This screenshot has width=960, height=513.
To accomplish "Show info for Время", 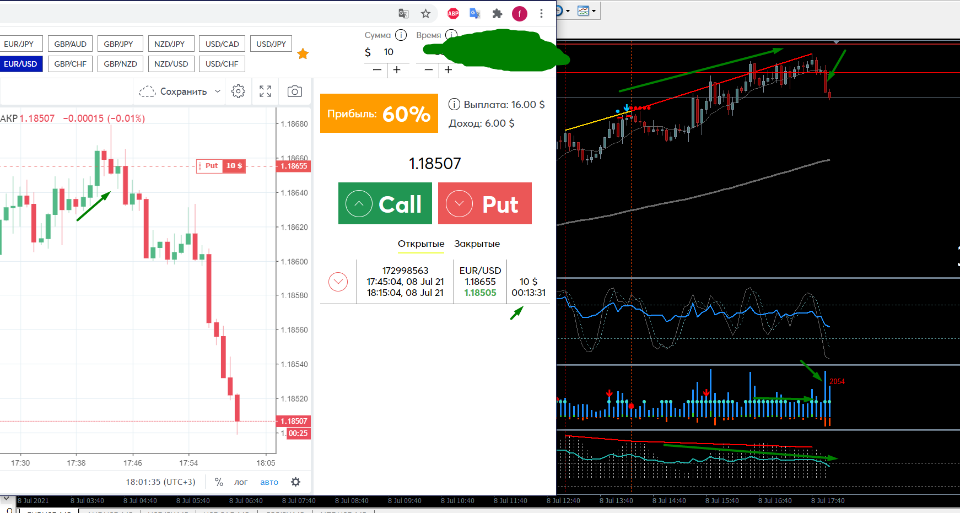I will pyautogui.click(x=451, y=35).
